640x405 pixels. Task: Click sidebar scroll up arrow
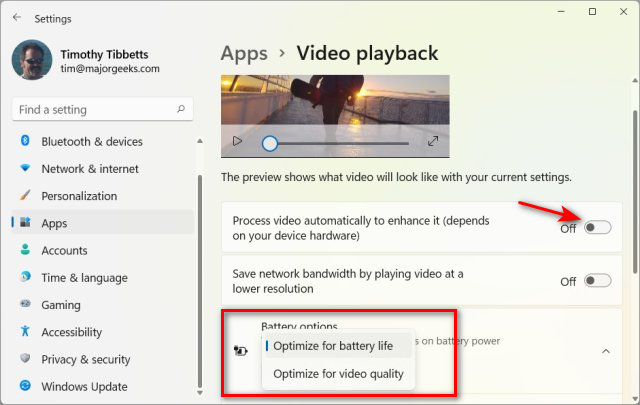tap(200, 141)
